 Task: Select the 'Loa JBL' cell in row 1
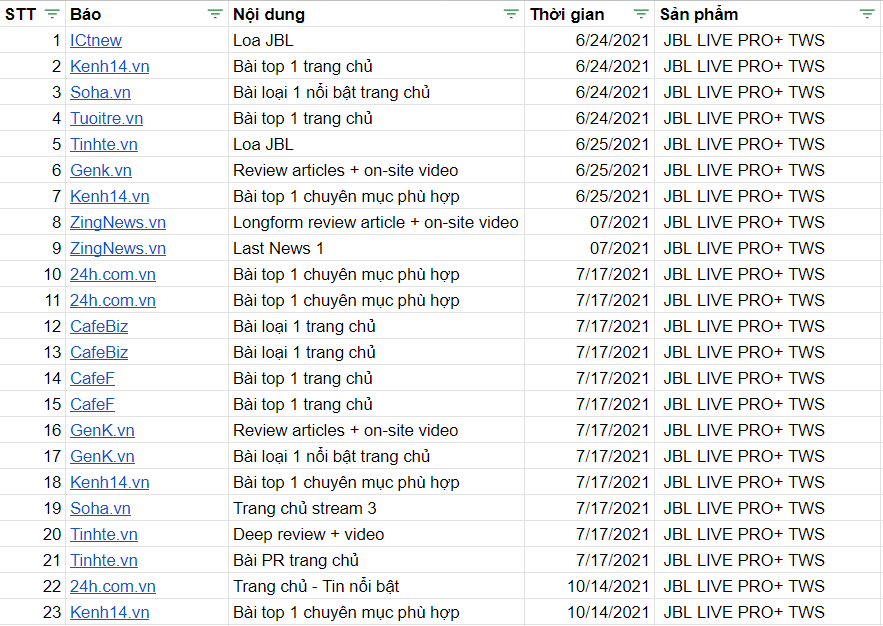[x=376, y=41]
